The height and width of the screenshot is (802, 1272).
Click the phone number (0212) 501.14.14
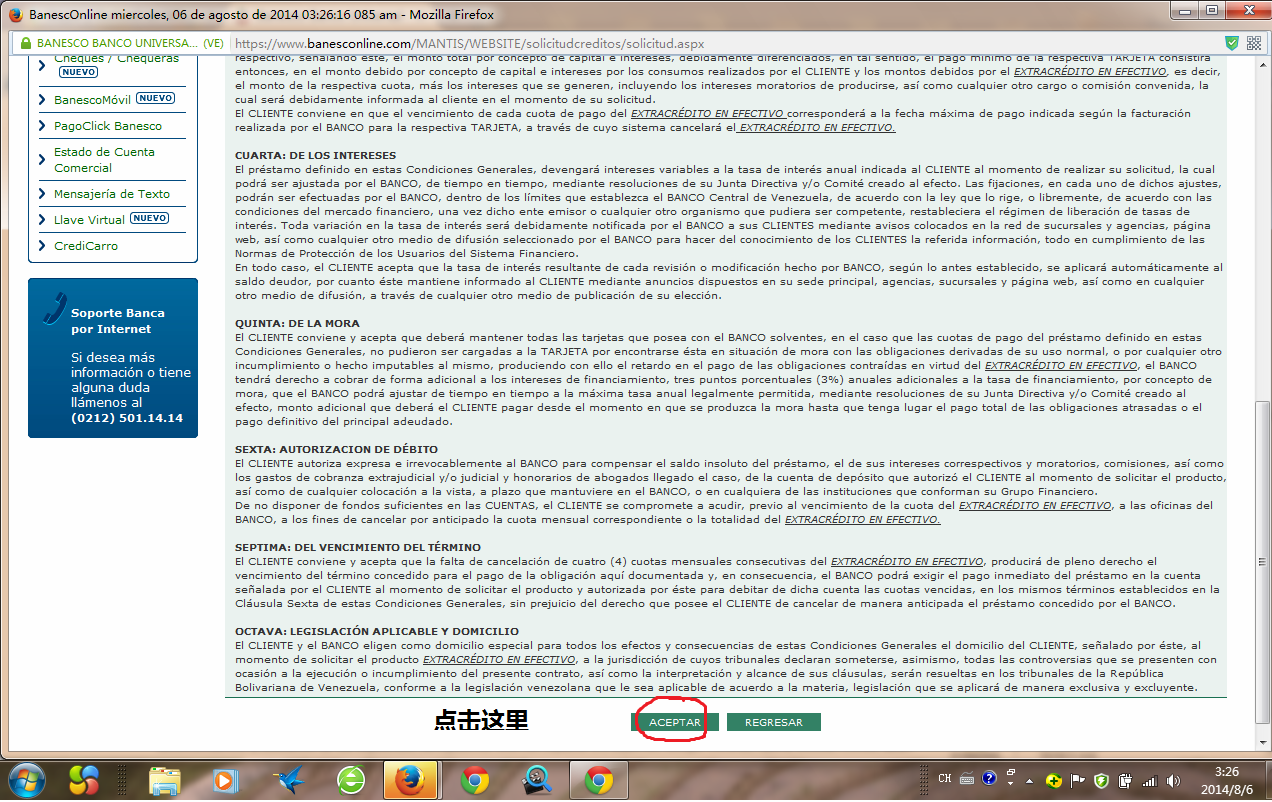127,418
